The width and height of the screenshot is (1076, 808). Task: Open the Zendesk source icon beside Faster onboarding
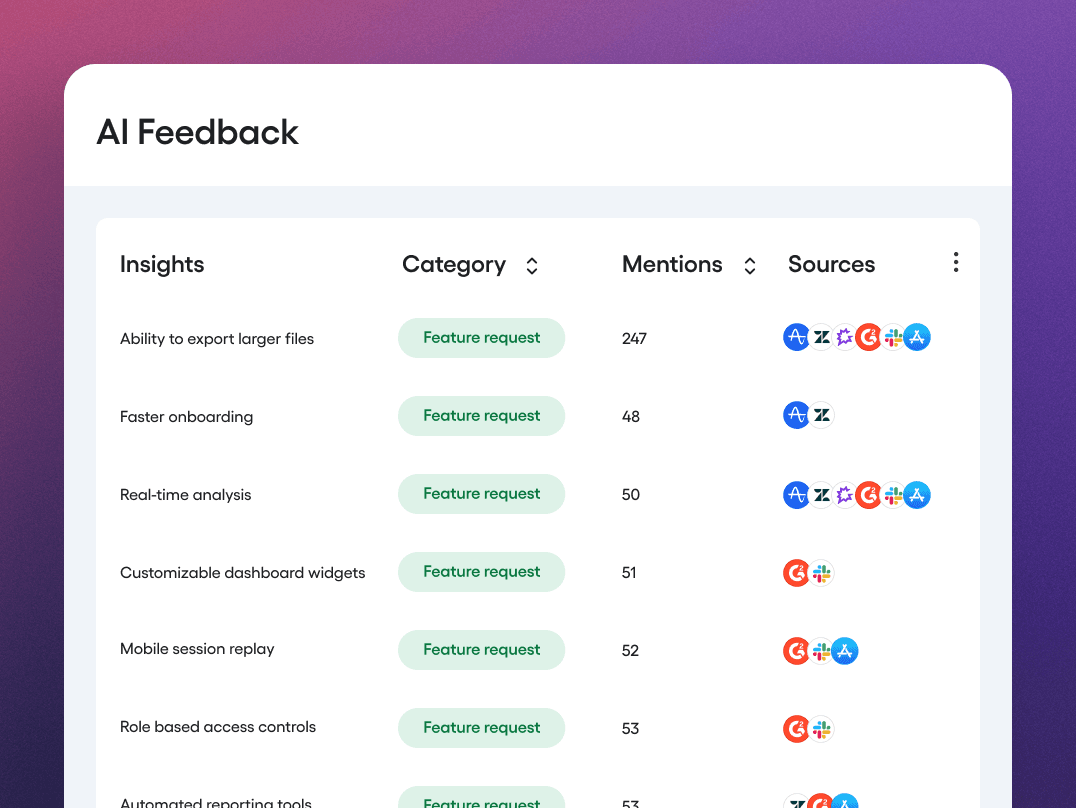(x=821, y=414)
